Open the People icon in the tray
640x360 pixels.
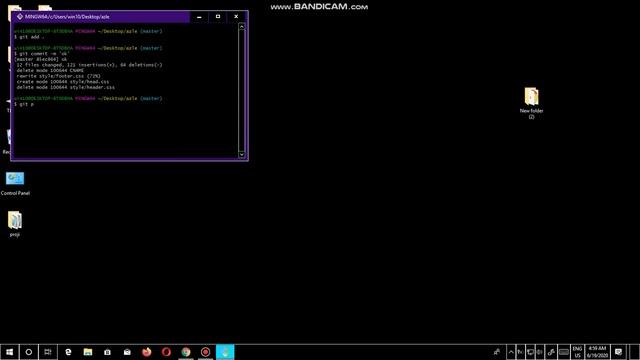(497, 352)
